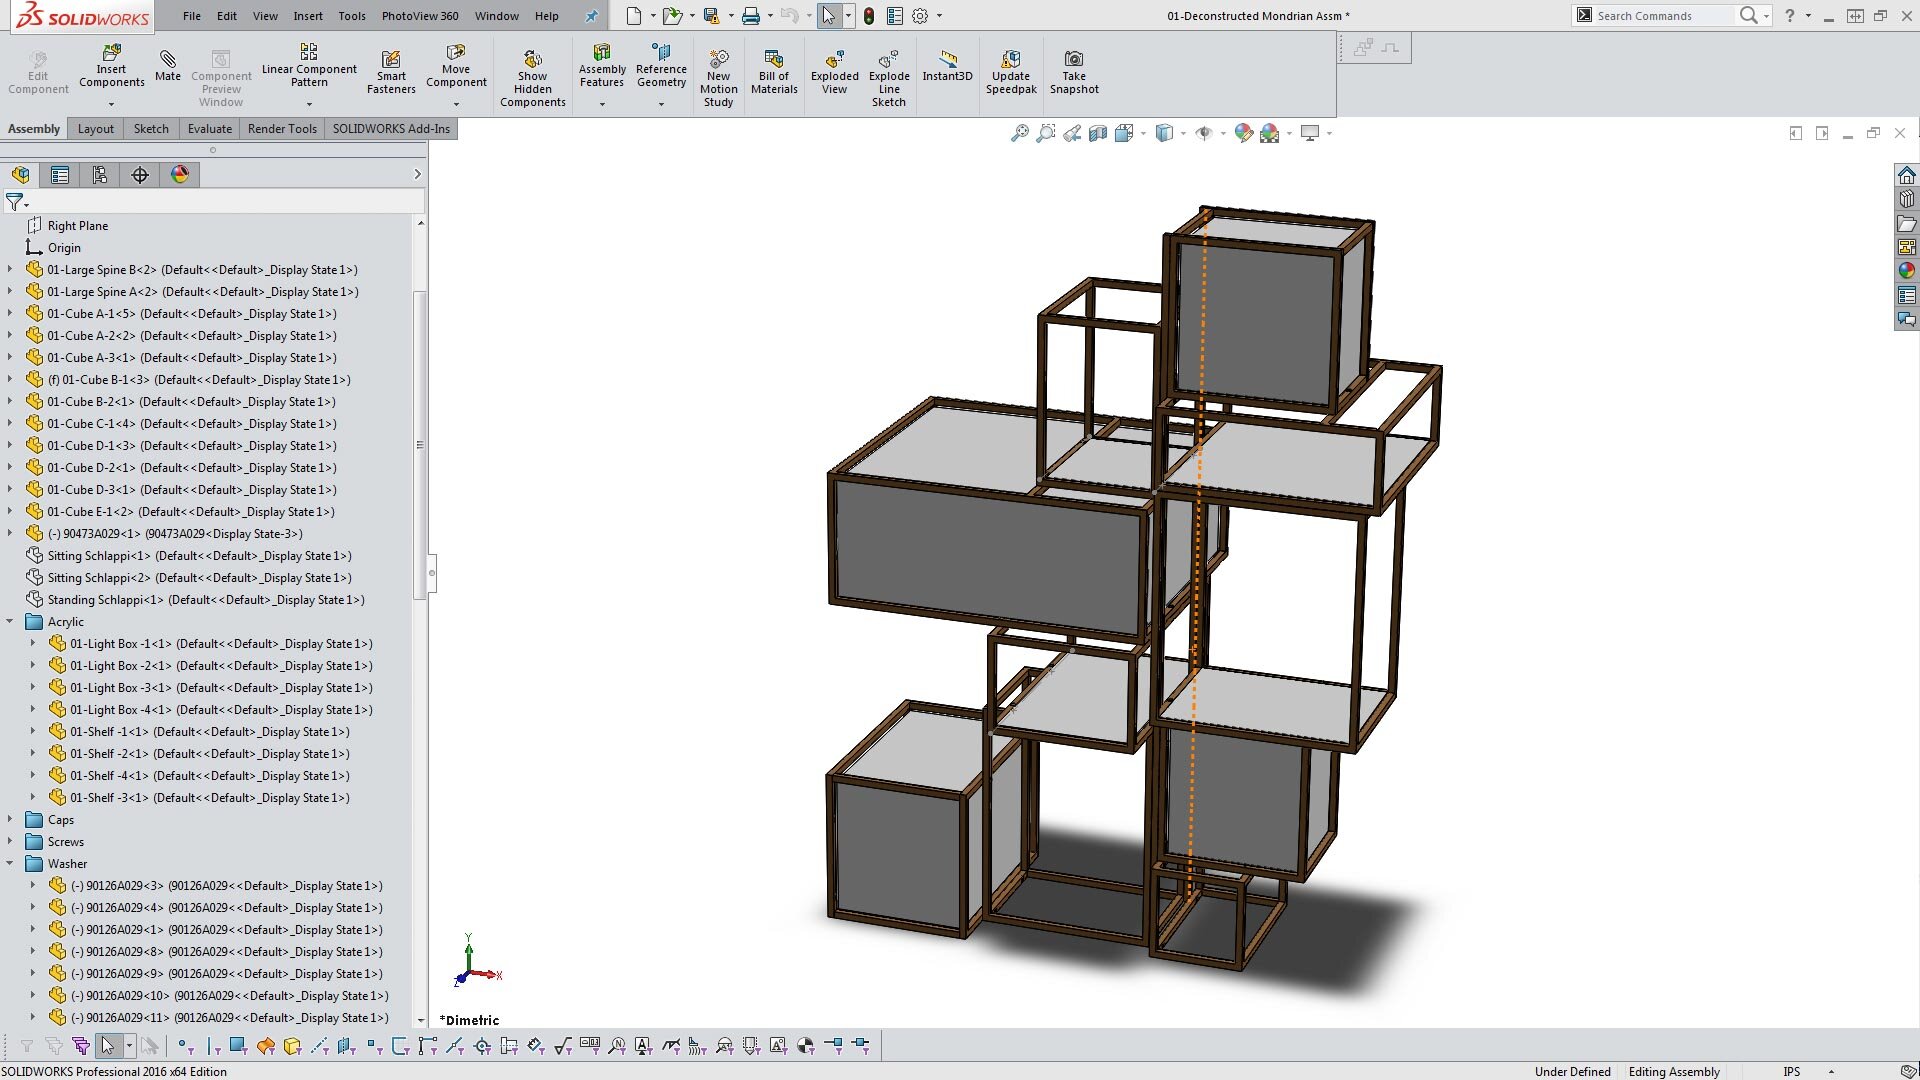1920x1080 pixels.
Task: Open Linear Component Pattern tool
Action: (x=309, y=65)
